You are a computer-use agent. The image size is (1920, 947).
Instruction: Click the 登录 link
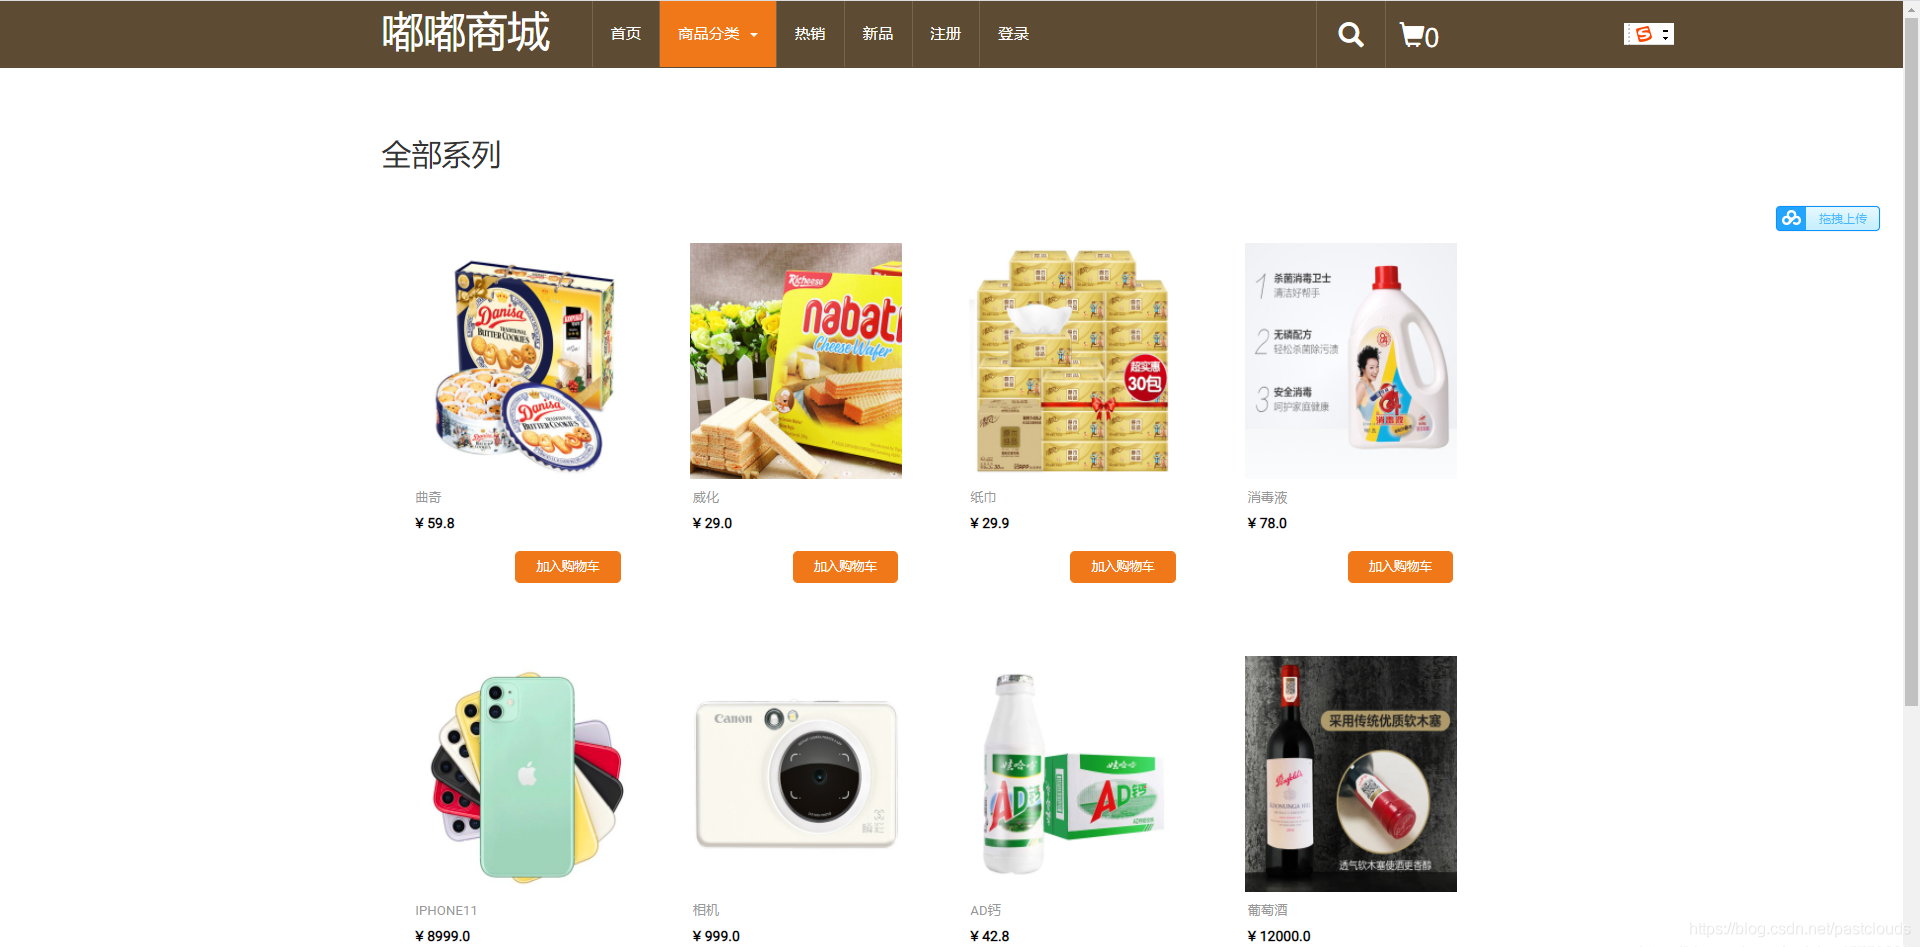[1013, 34]
